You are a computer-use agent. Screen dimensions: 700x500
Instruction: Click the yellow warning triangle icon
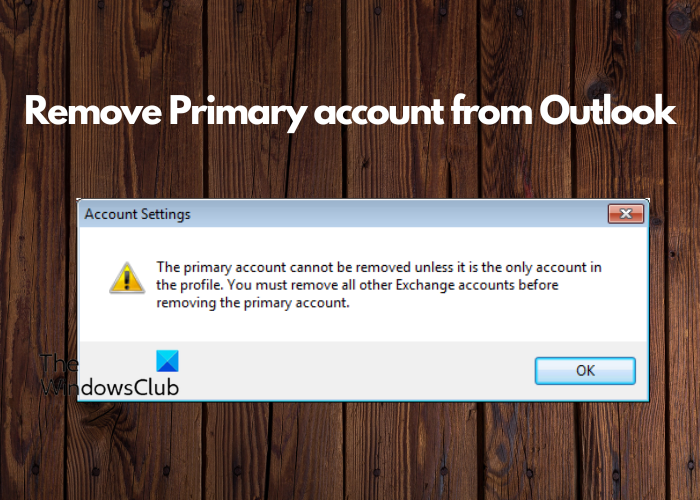coord(127,278)
